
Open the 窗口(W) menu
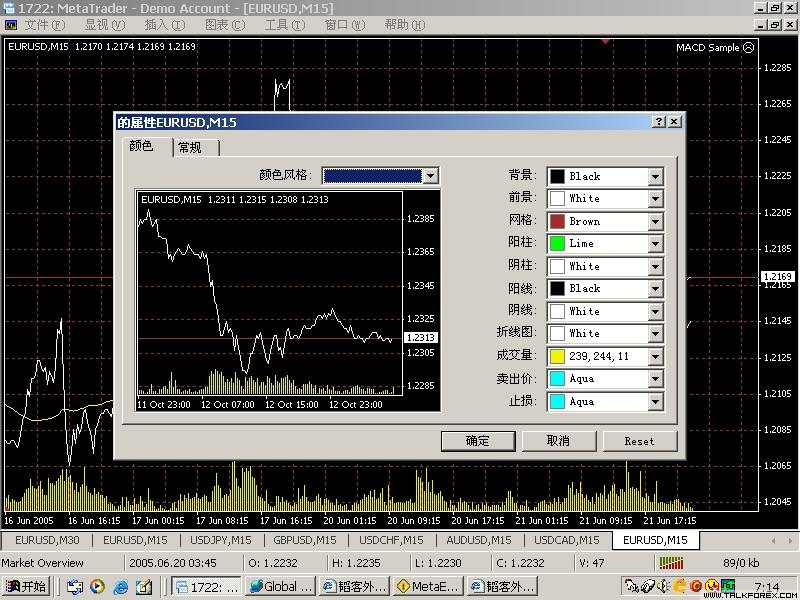(345, 24)
